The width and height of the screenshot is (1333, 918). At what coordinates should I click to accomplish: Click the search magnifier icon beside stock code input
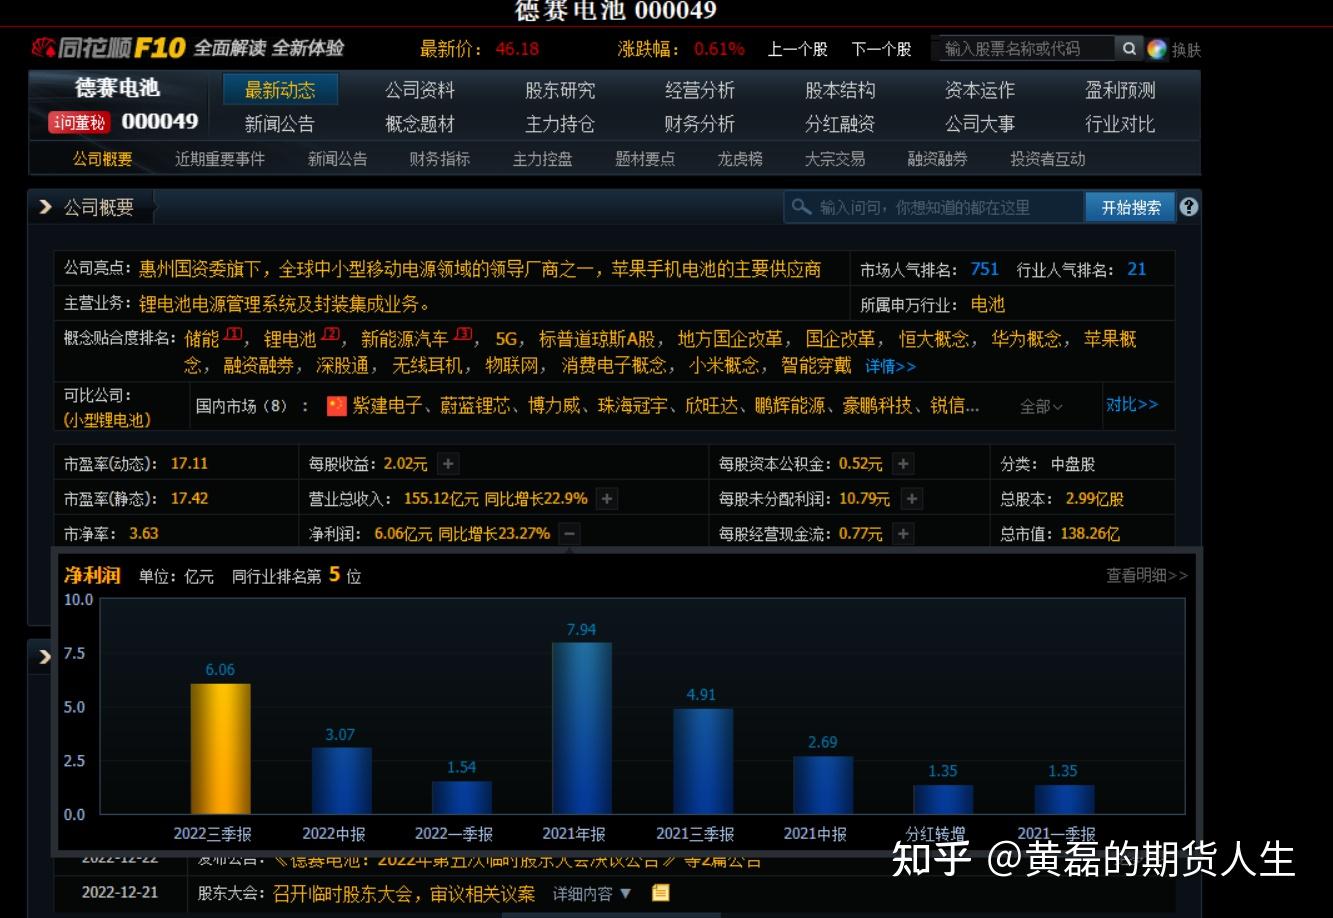tap(1128, 48)
